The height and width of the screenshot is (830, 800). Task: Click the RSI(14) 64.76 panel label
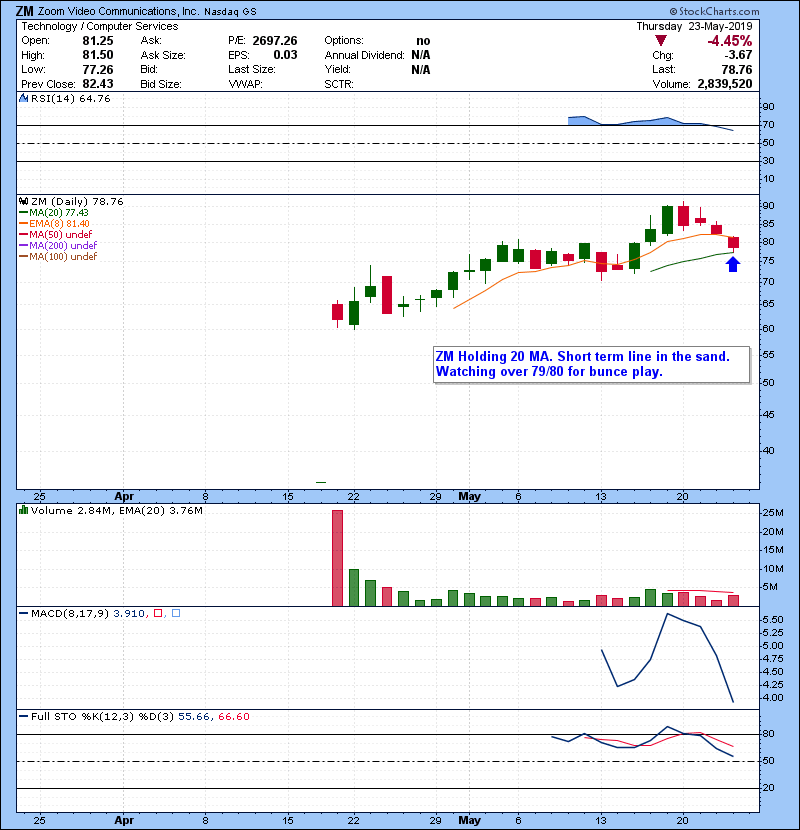pos(70,98)
